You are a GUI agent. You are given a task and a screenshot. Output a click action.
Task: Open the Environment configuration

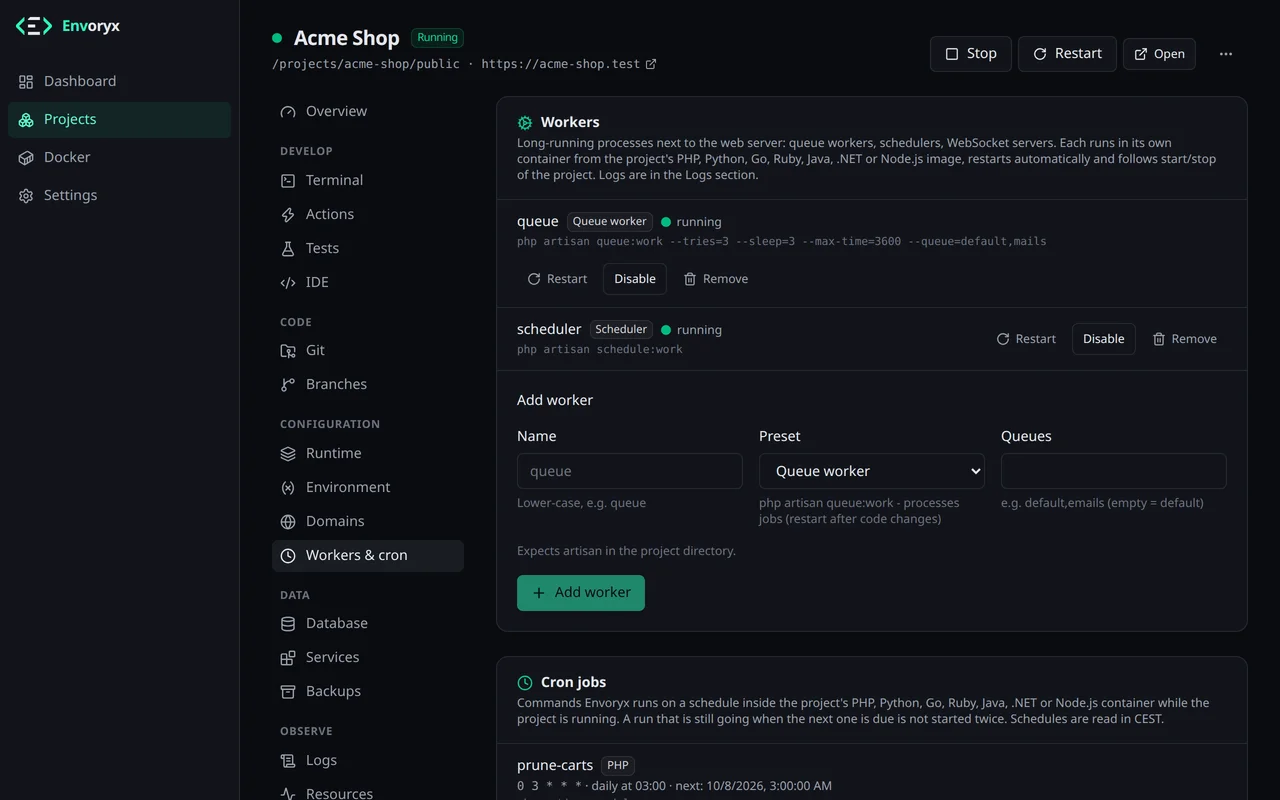(x=368, y=487)
